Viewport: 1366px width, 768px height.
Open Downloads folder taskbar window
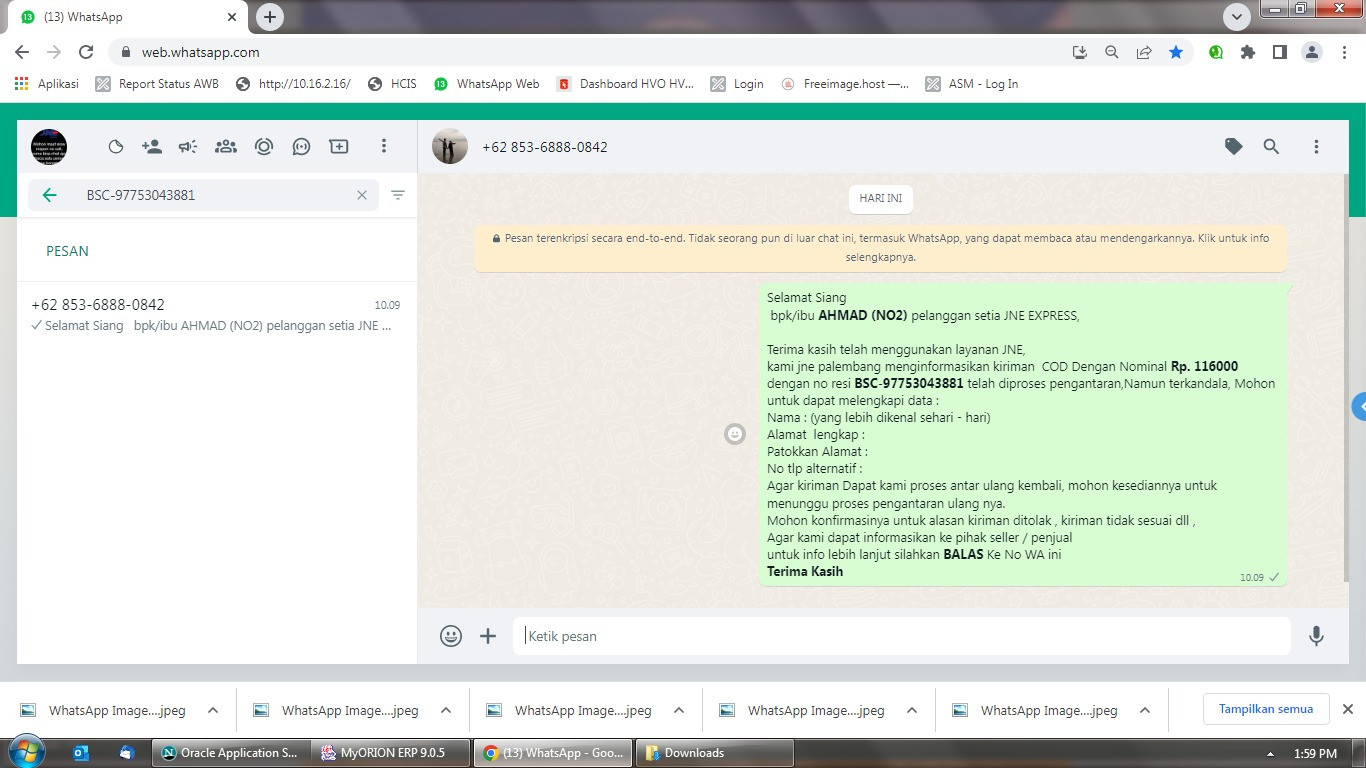(x=715, y=753)
